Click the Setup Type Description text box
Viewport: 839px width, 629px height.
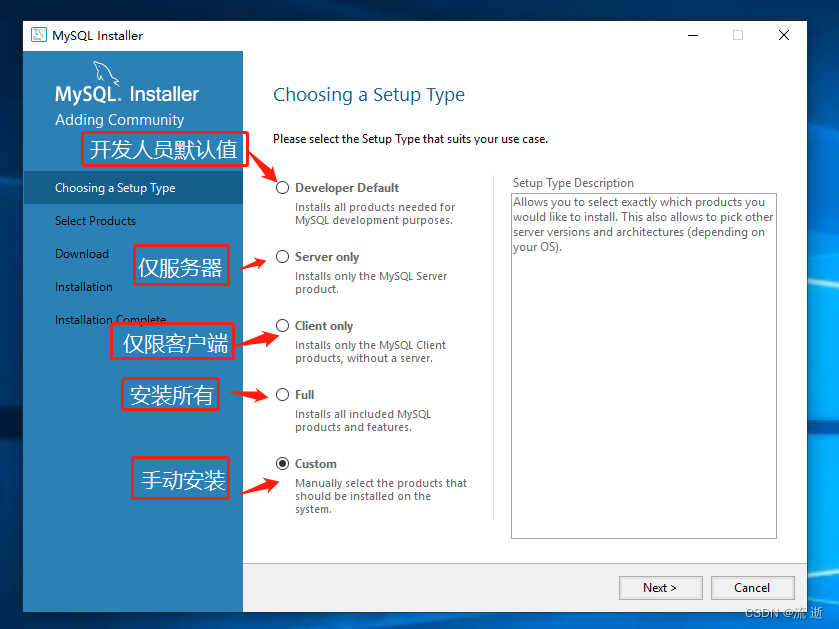click(644, 366)
